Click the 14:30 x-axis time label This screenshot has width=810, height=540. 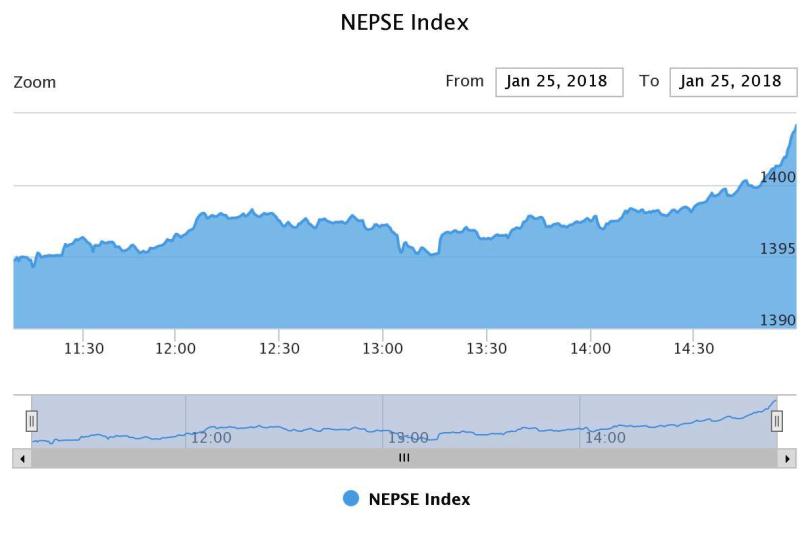click(x=694, y=348)
